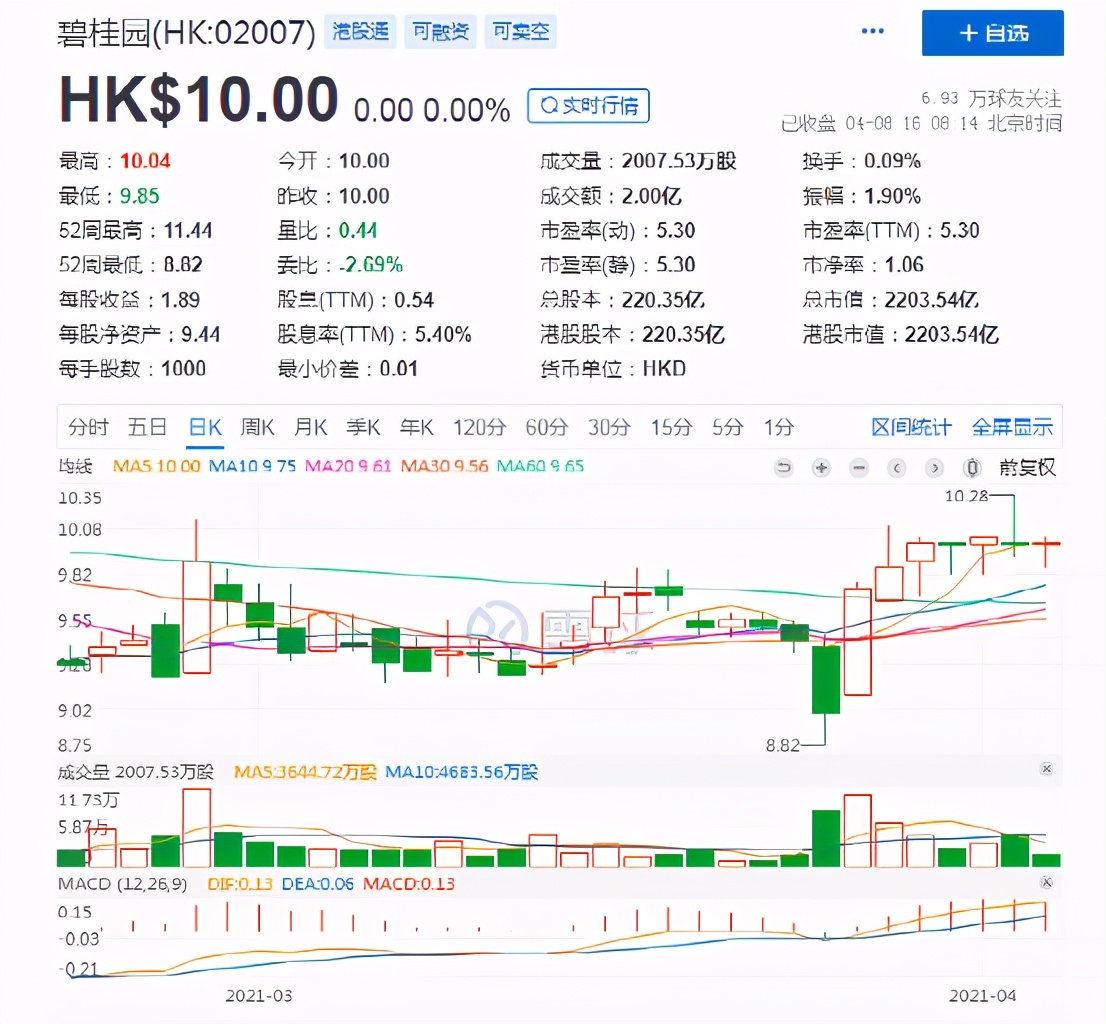This screenshot has width=1106, height=1024.
Task: Switch to the 120分 chart
Action: point(480,427)
